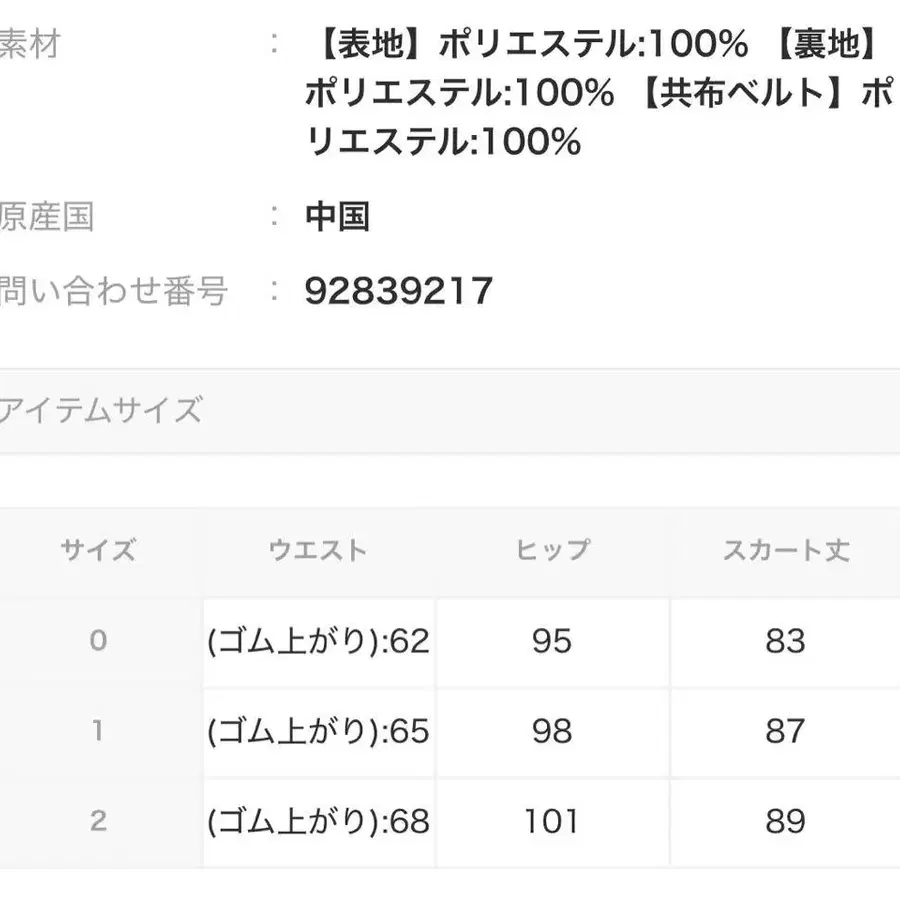This screenshot has width=900, height=900.
Task: Select waist cell (ゴム上がり):65
Action: [x=319, y=731]
